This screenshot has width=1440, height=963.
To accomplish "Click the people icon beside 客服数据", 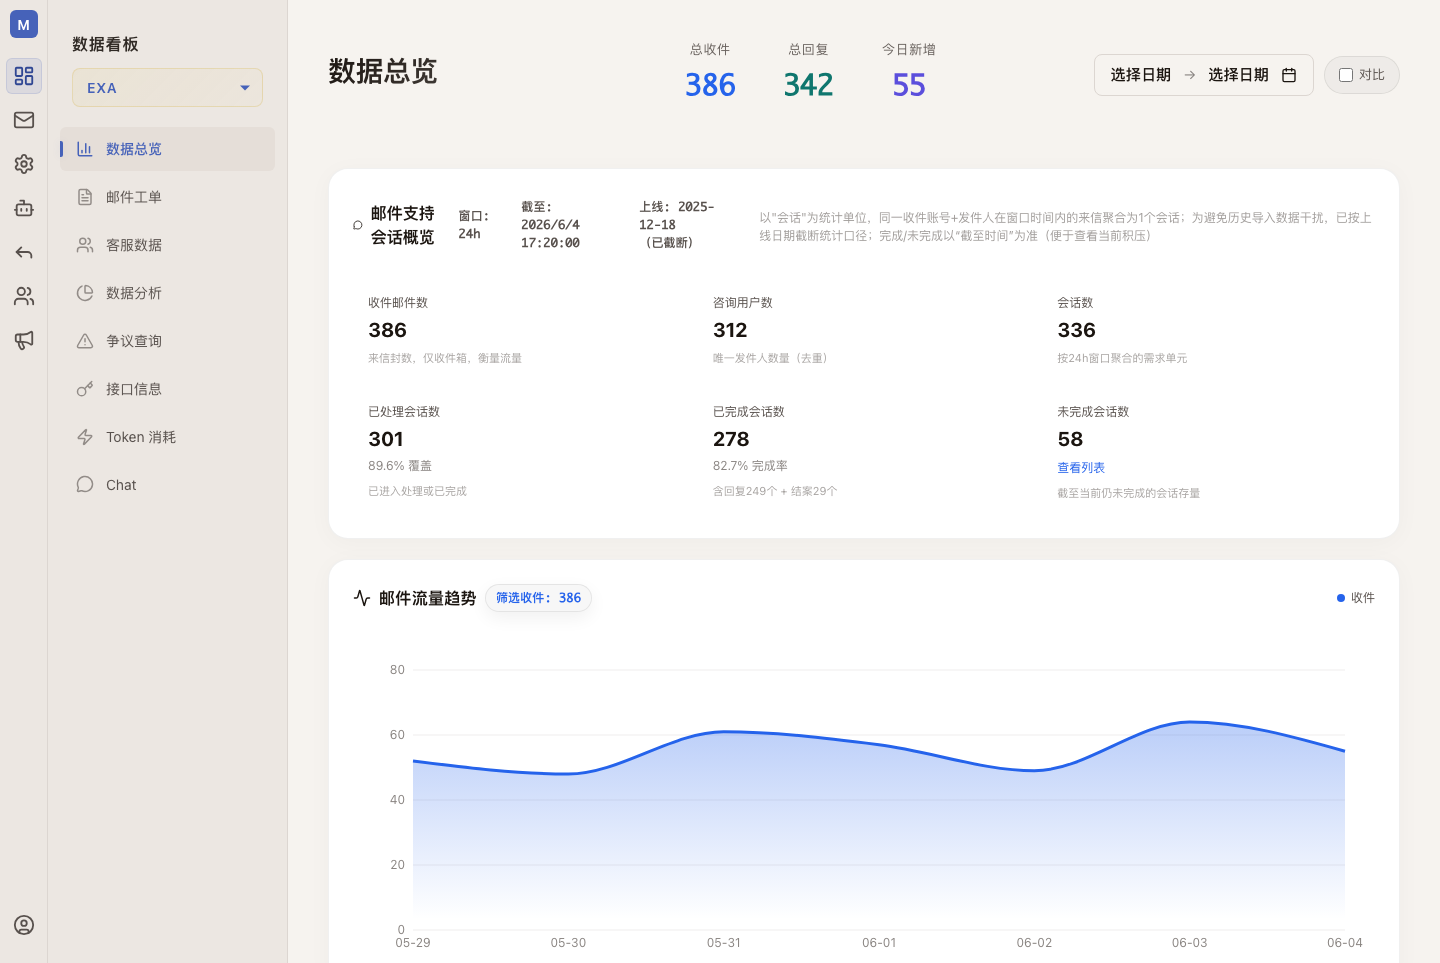I will [85, 245].
